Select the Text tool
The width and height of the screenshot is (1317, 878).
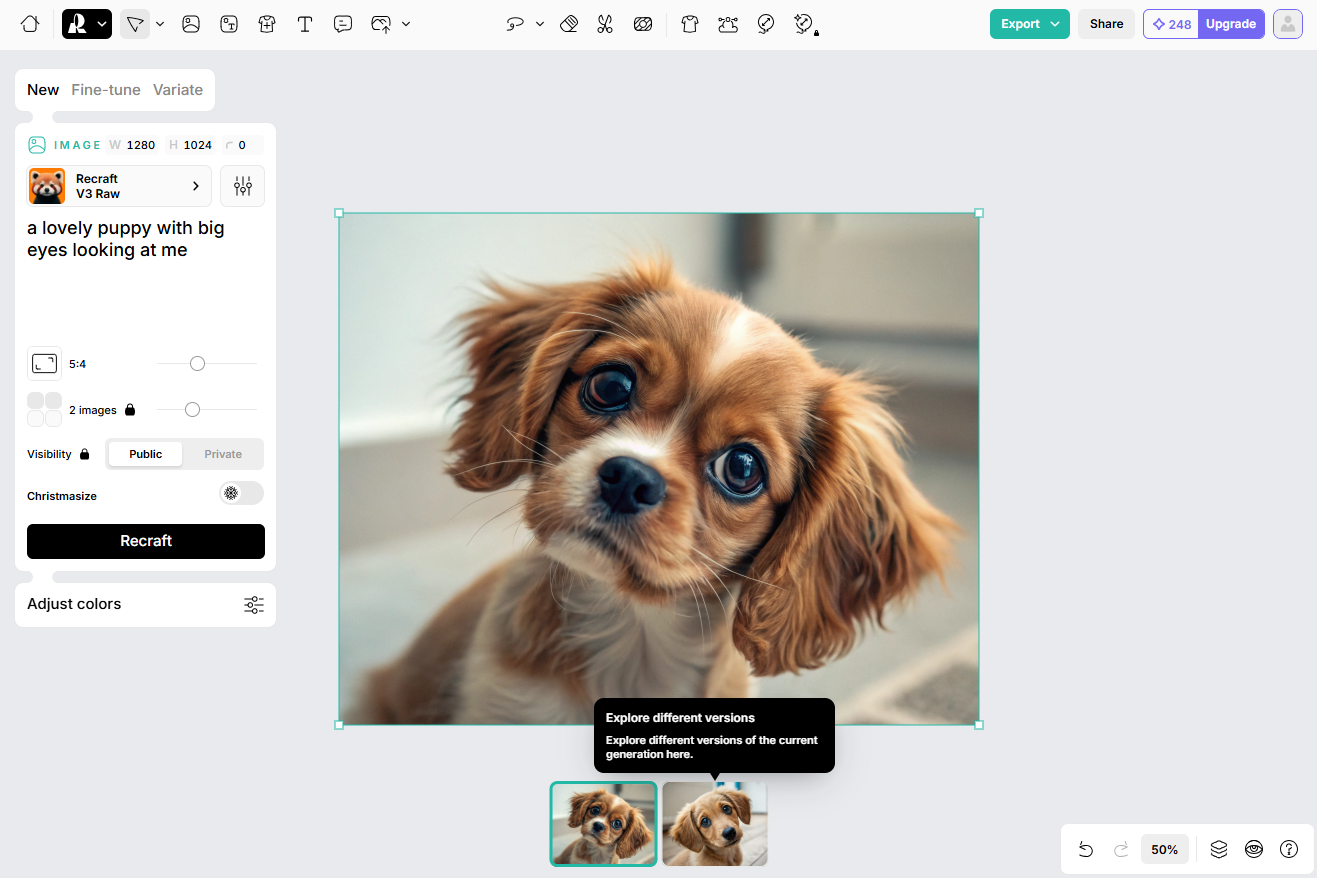click(x=305, y=24)
